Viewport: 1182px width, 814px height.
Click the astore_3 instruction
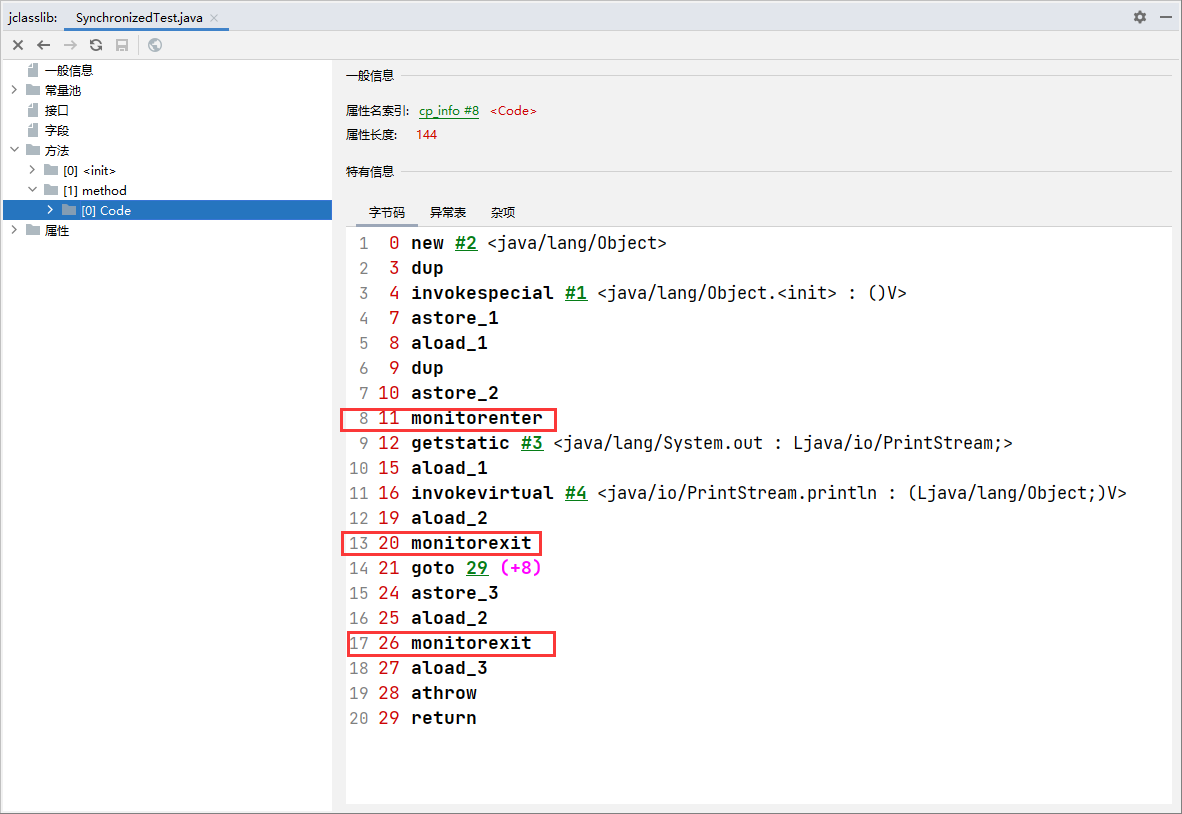click(455, 592)
